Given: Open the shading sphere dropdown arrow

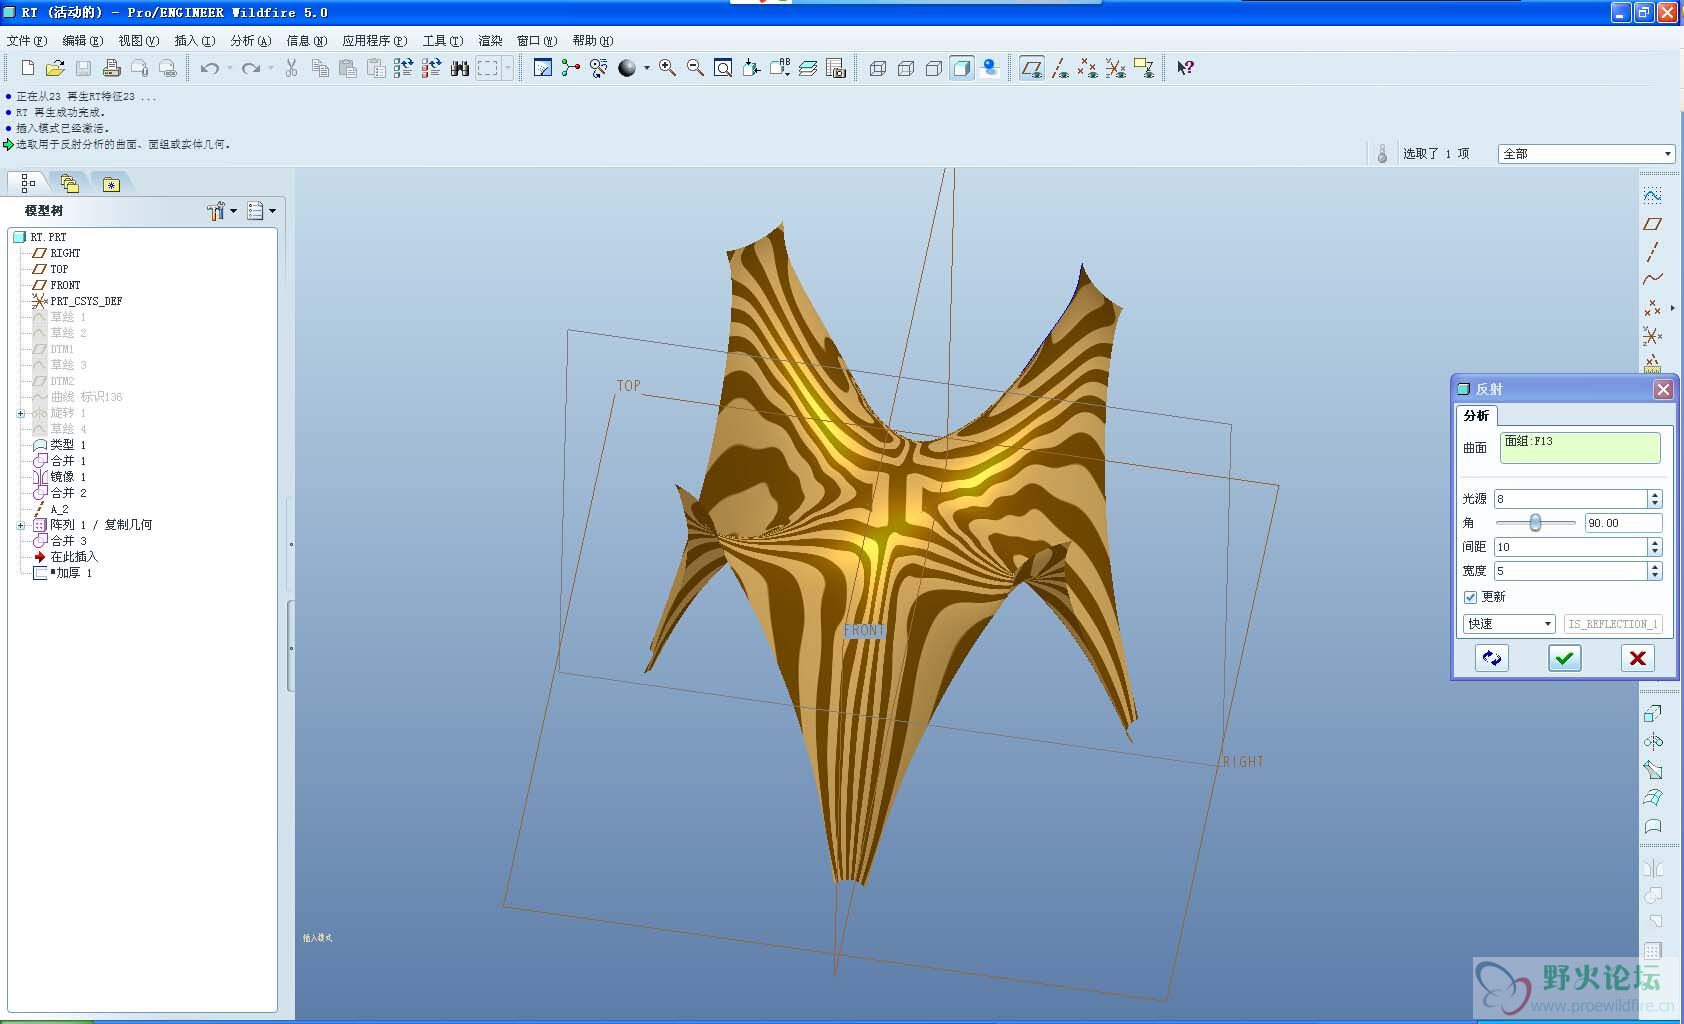Looking at the screenshot, I should pyautogui.click(x=647, y=68).
